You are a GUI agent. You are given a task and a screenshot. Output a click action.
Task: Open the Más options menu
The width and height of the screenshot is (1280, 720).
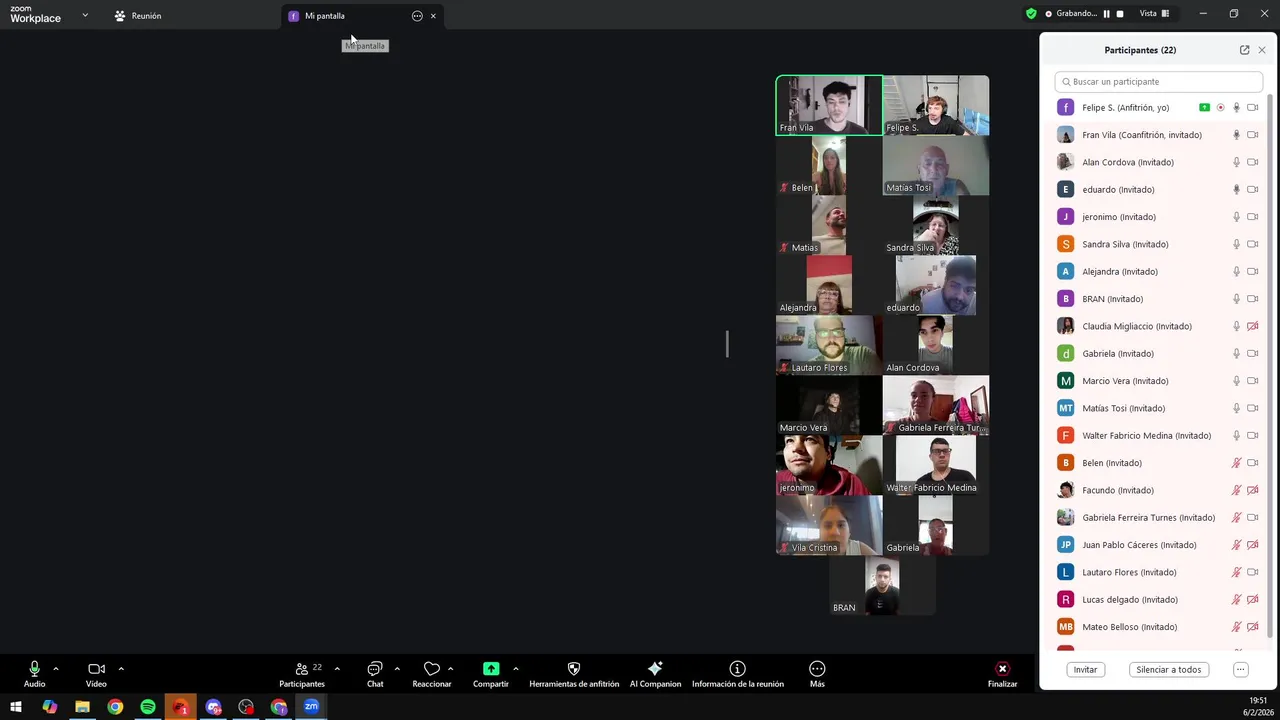click(817, 674)
